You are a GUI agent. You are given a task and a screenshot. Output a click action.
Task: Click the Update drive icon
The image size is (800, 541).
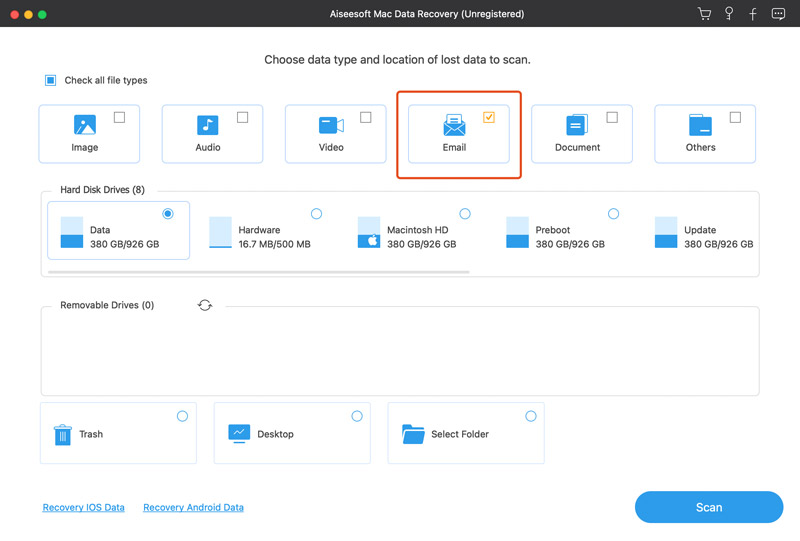(x=666, y=232)
